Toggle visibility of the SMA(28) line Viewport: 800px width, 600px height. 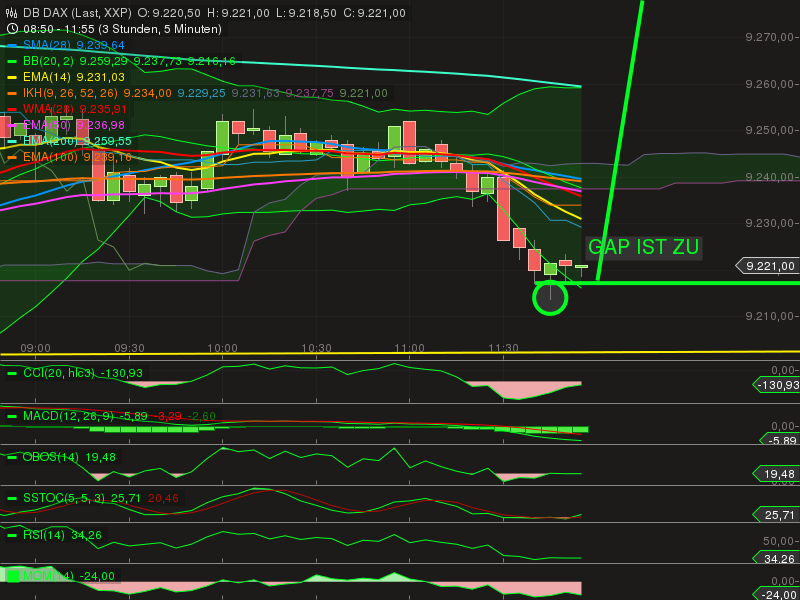[x=11, y=45]
